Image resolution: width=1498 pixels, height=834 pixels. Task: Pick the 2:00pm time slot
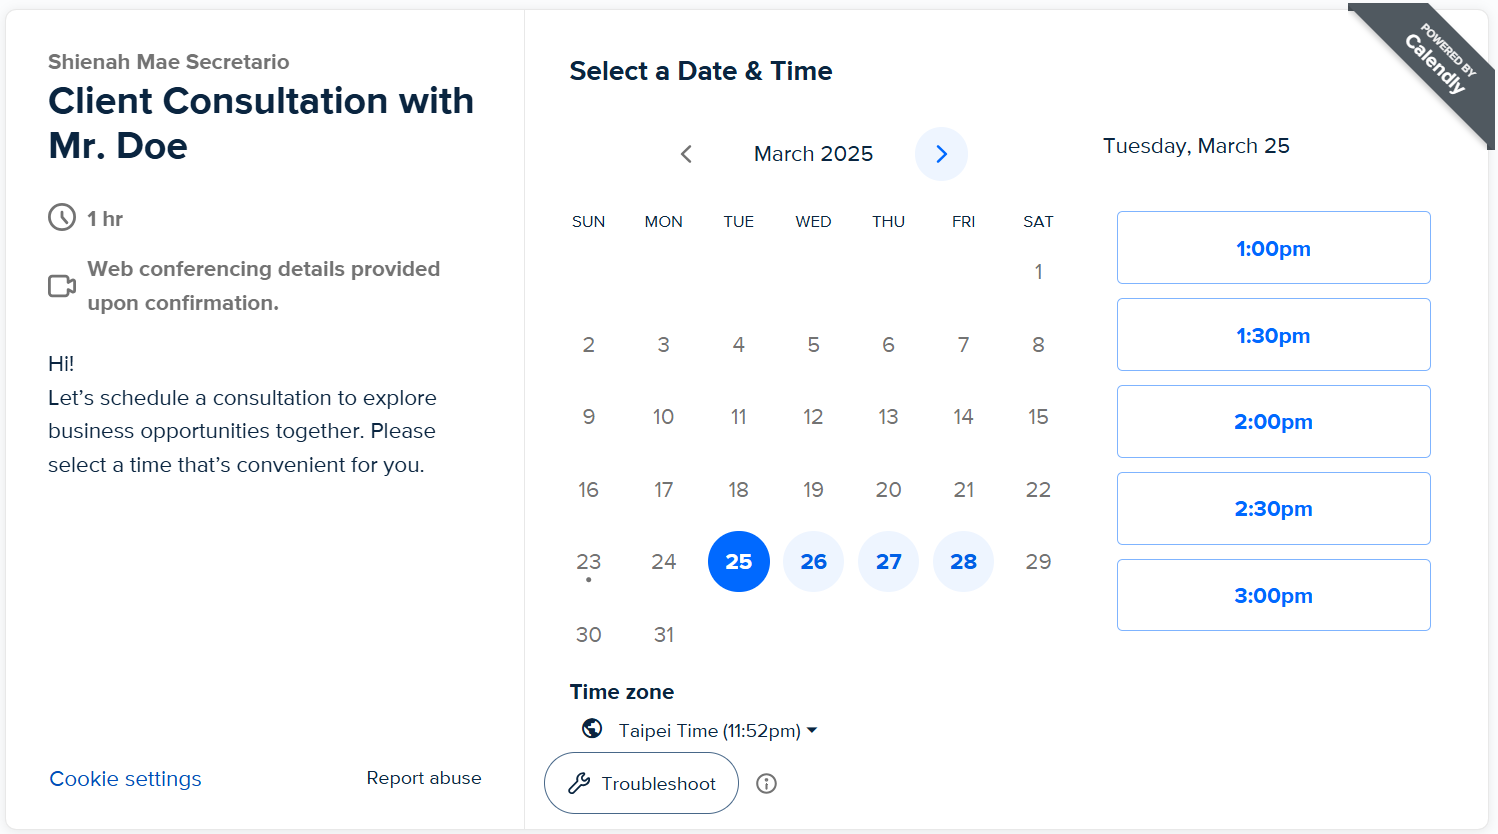[x=1273, y=422]
